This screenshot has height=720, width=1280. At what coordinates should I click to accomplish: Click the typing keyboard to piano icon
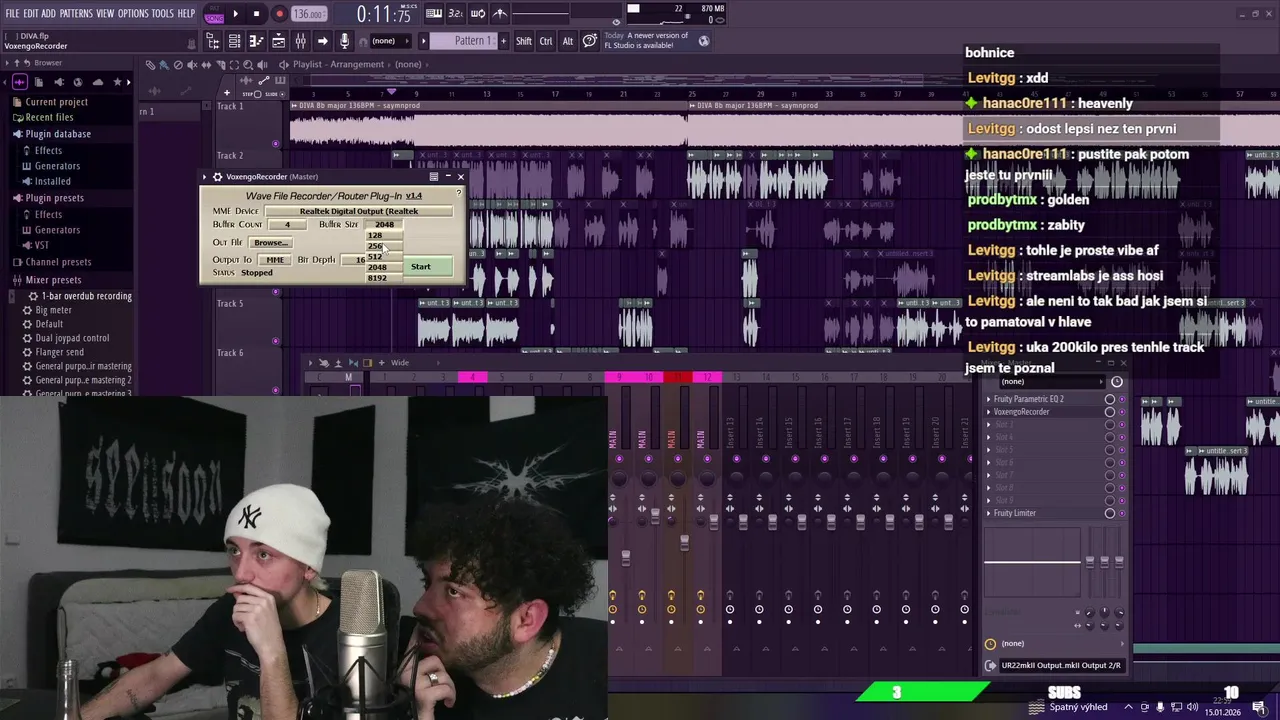pos(434,14)
